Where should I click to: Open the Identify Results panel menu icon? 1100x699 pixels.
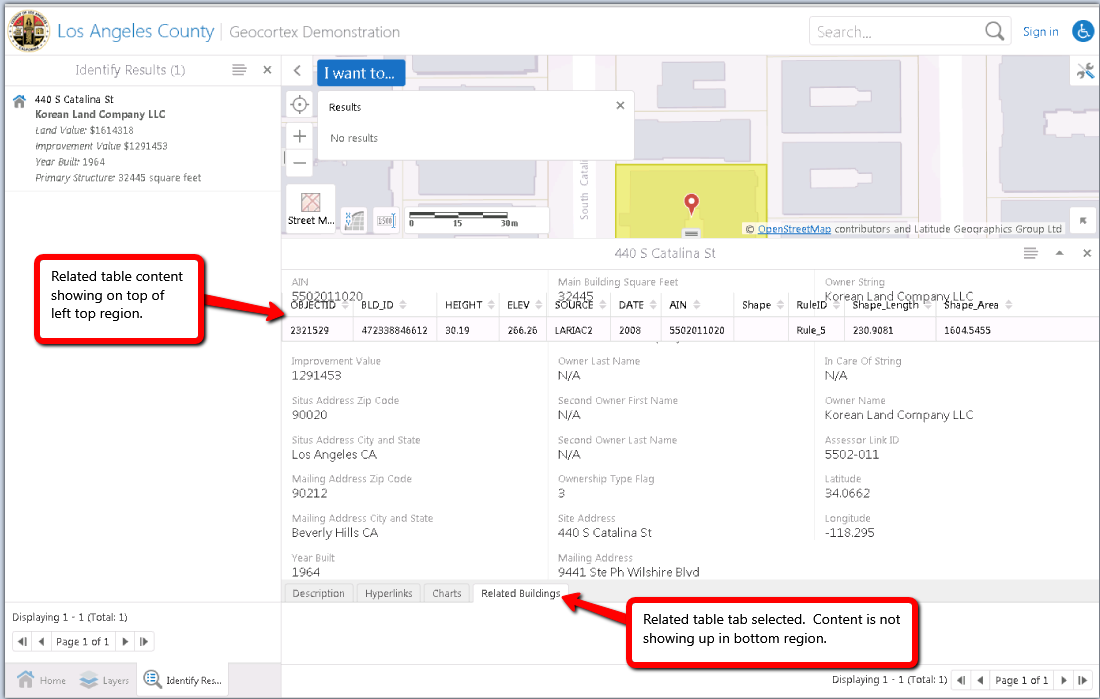click(239, 69)
